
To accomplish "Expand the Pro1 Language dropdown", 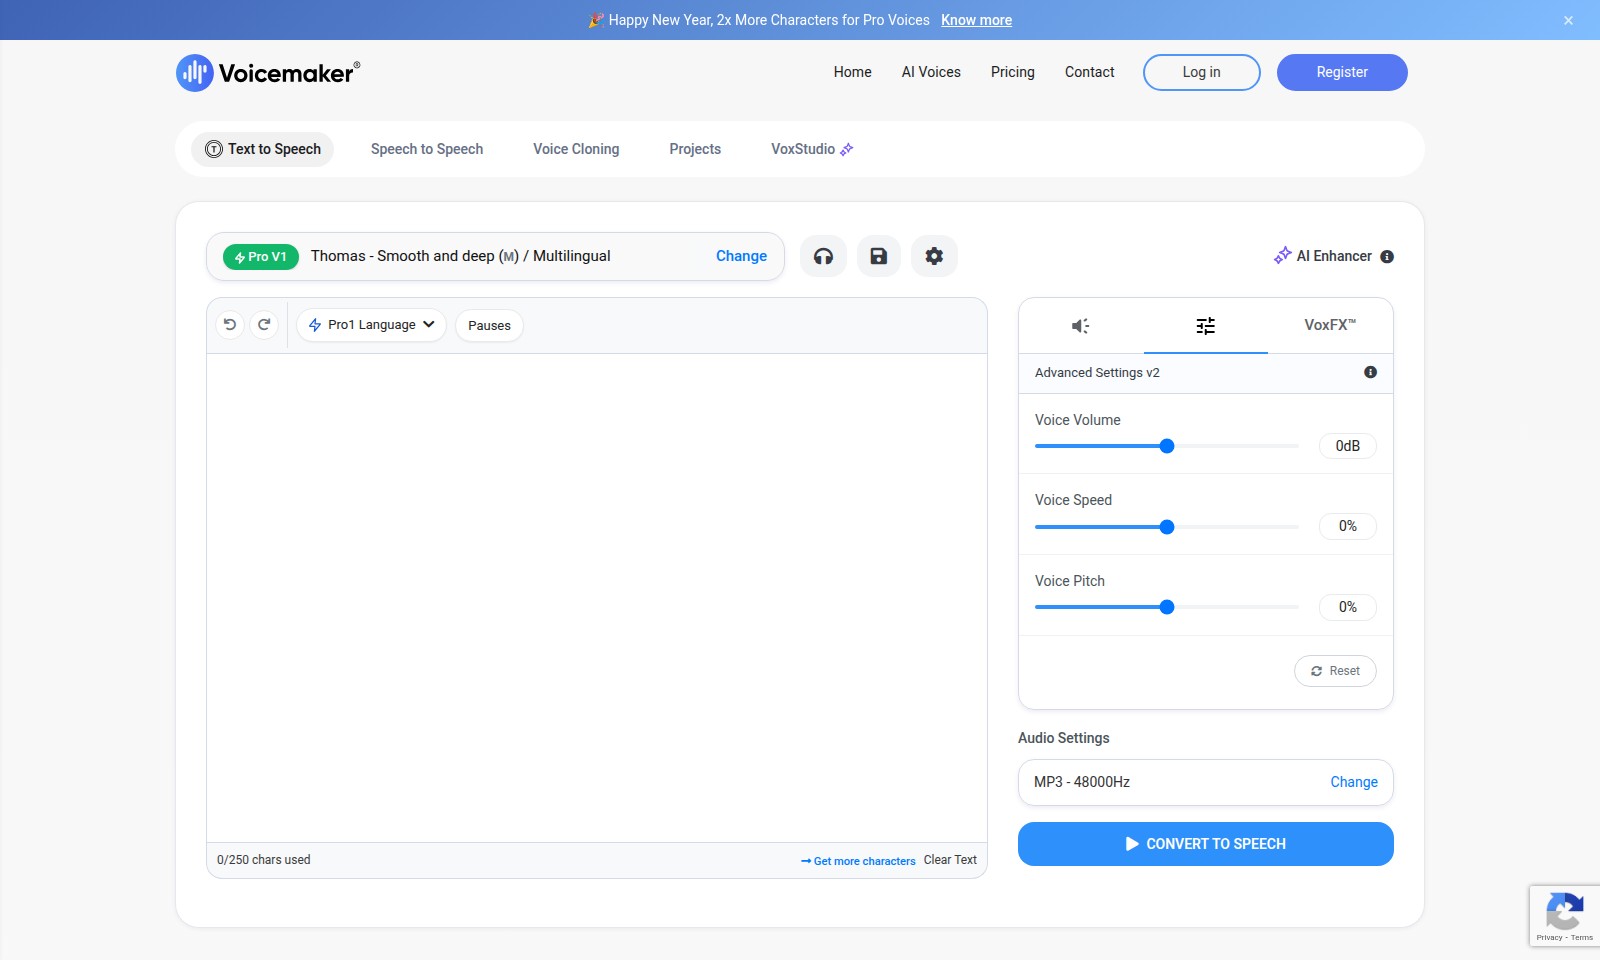I will (x=371, y=325).
